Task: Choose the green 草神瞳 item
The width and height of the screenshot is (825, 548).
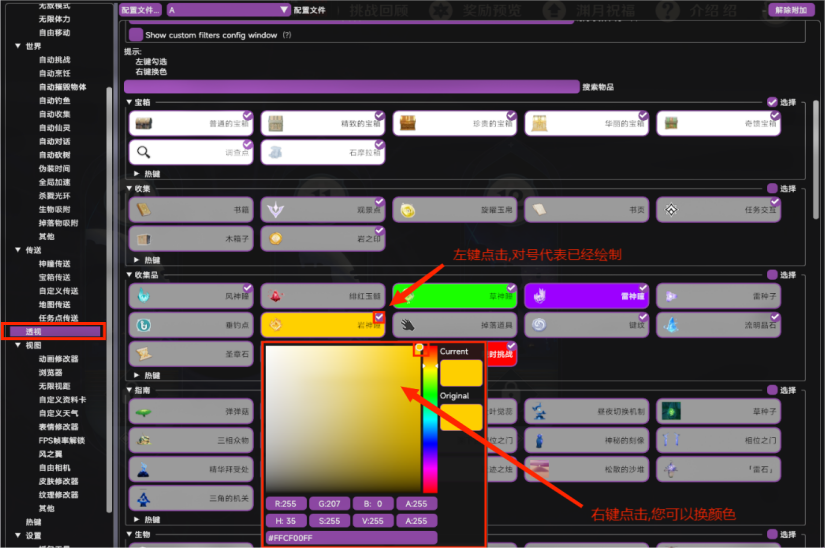Action: [x=453, y=296]
